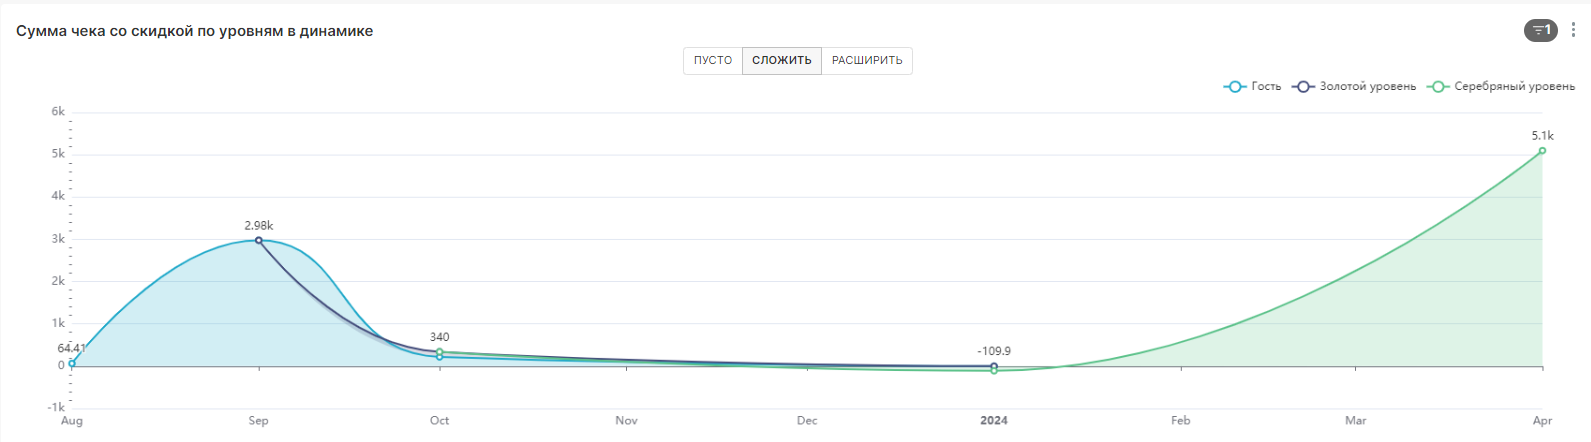Click the blue Гость legend marker icon
The image size is (1591, 442).
(1234, 87)
